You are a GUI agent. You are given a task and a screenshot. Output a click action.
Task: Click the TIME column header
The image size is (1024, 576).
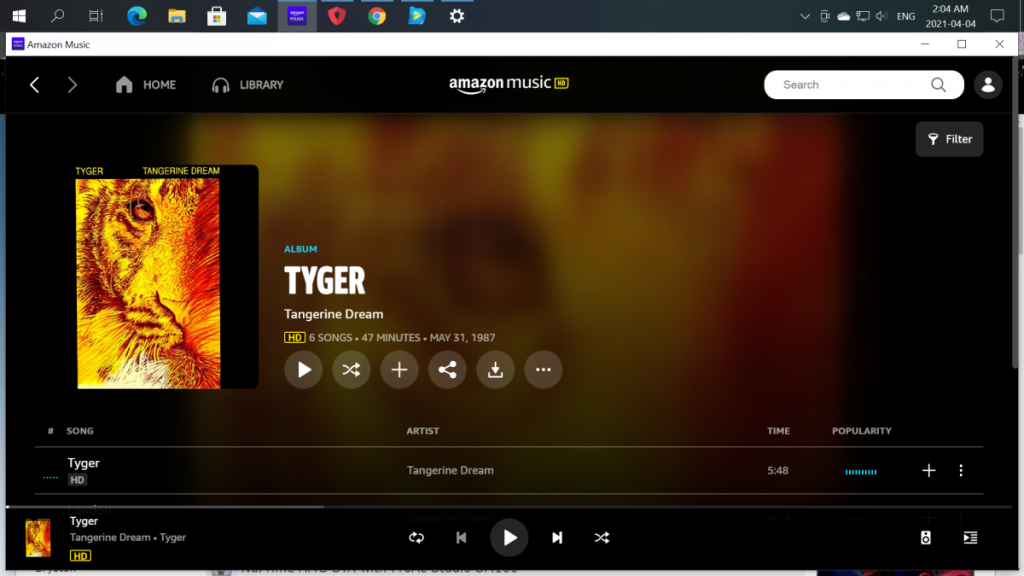point(778,431)
